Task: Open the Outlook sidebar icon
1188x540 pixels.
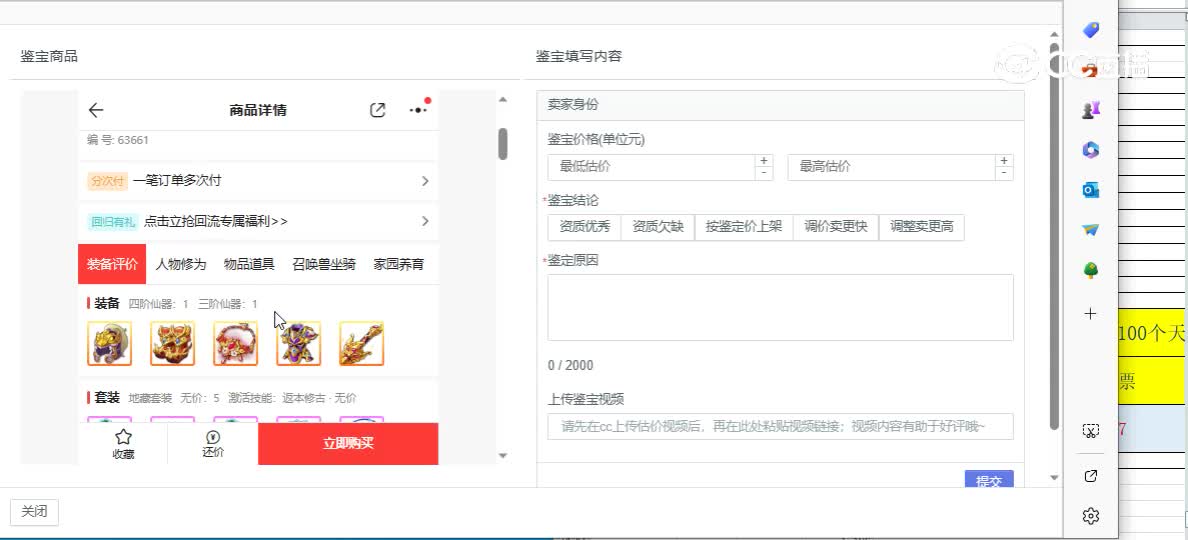Action: (1091, 190)
